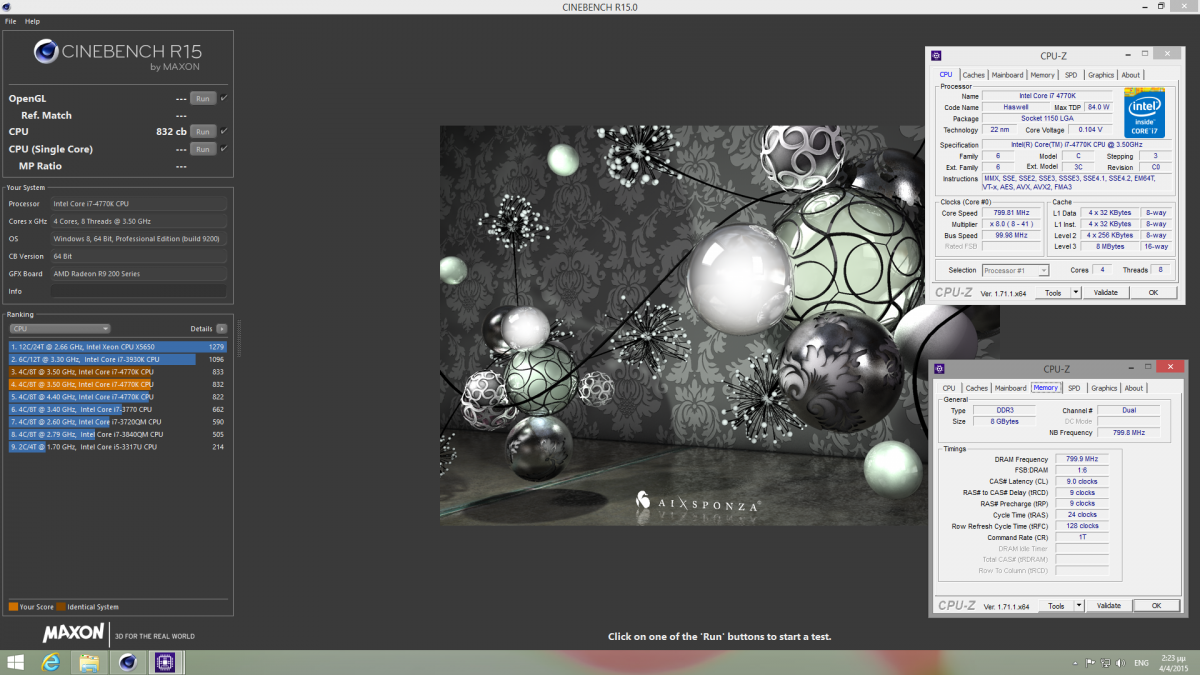1200x675 pixels.
Task: Switch to Memory tab in upper CPU-Z
Action: coord(1042,75)
